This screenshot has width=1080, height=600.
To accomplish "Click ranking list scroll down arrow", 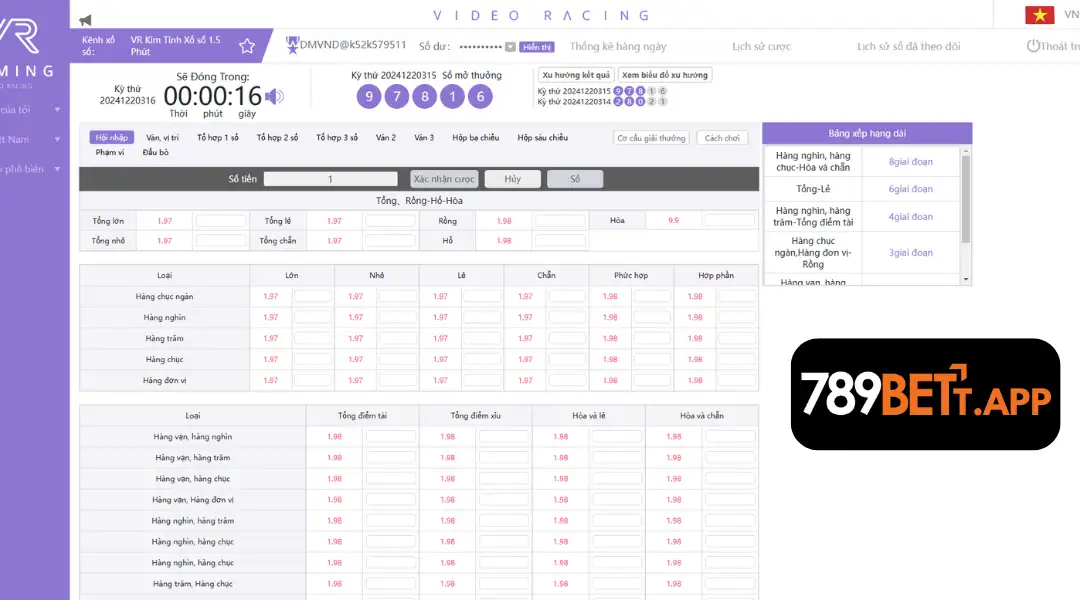I will (966, 280).
